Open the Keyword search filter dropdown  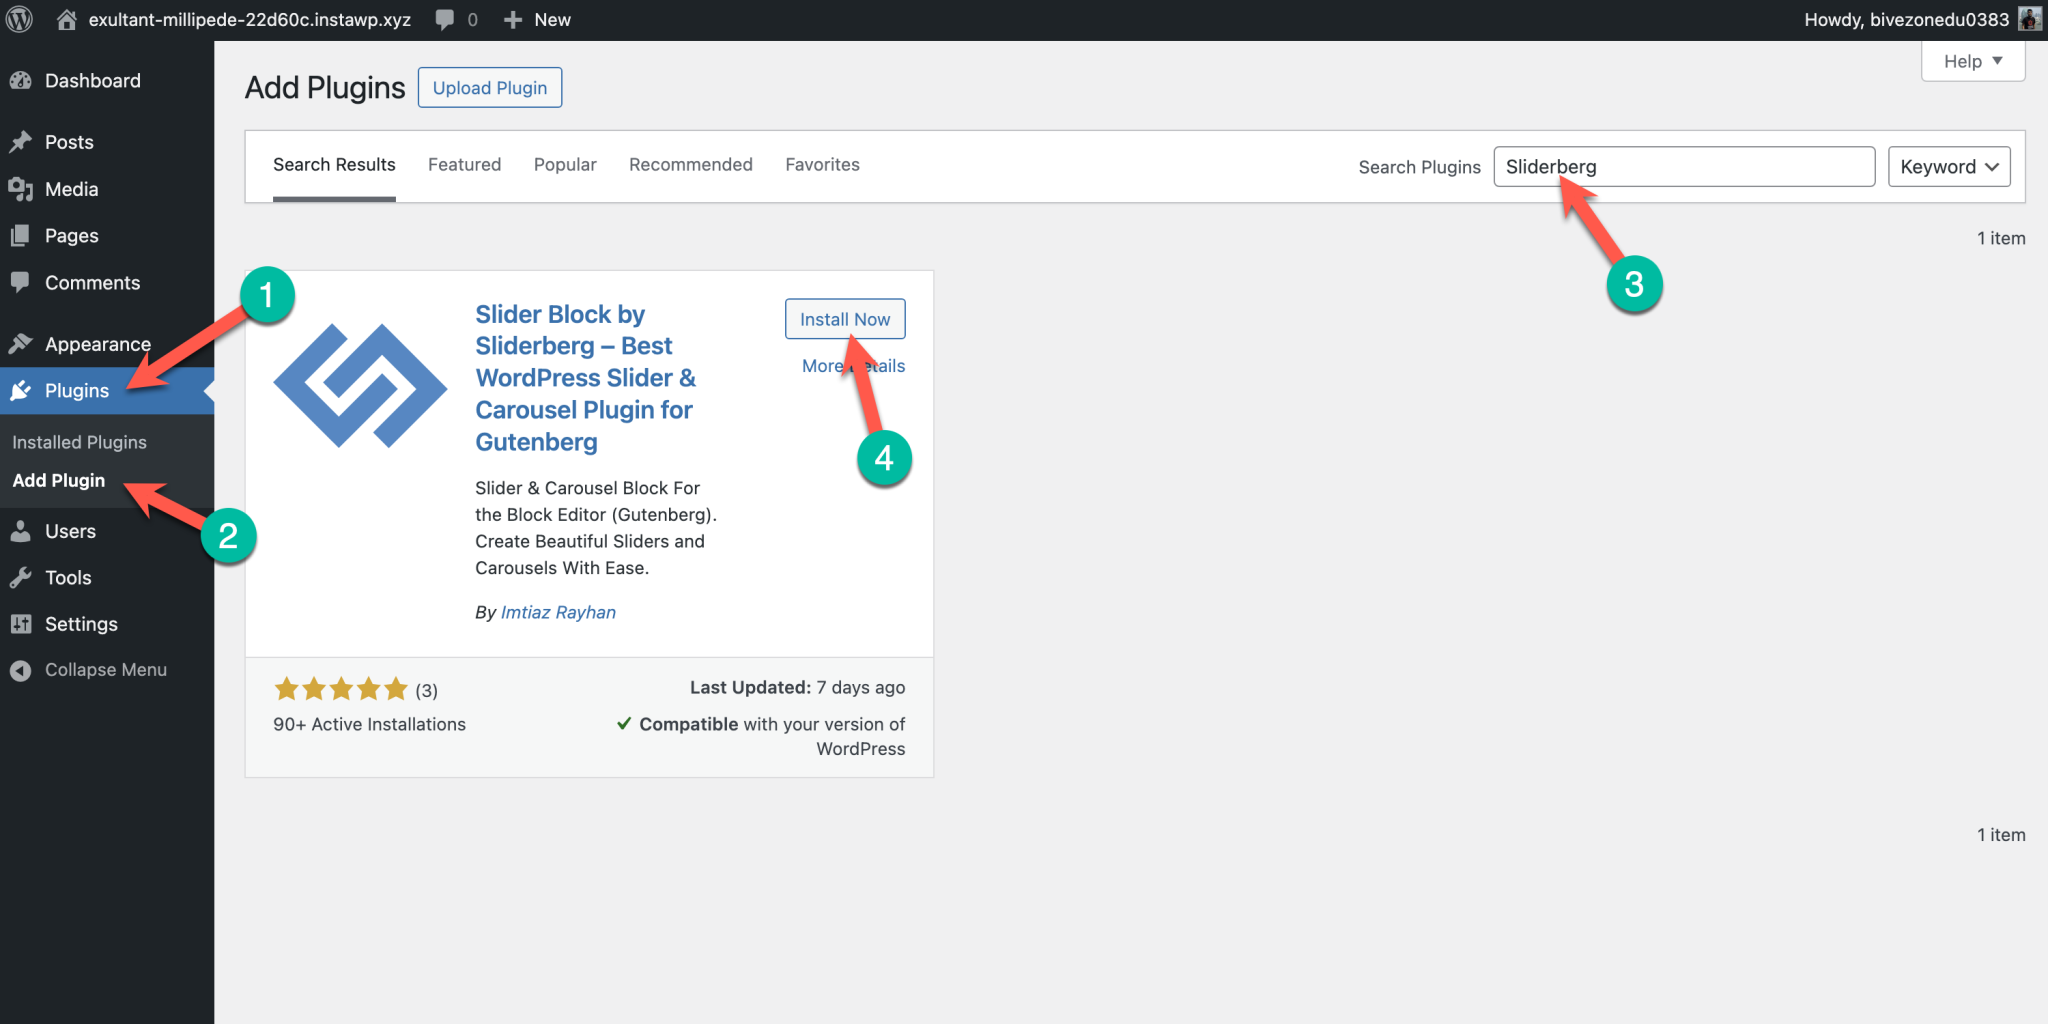pos(1947,166)
